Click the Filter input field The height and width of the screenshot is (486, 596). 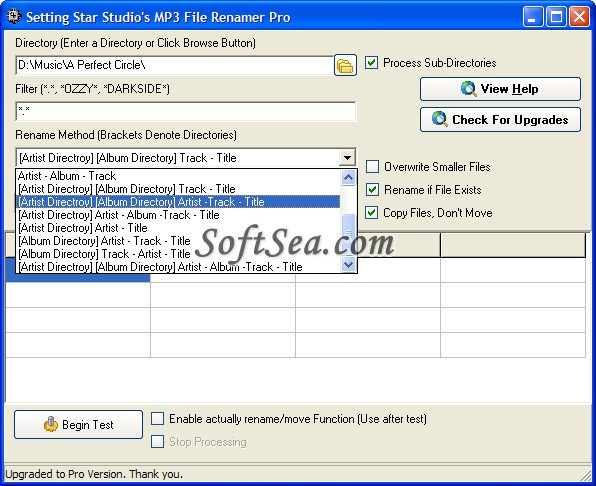coord(186,111)
